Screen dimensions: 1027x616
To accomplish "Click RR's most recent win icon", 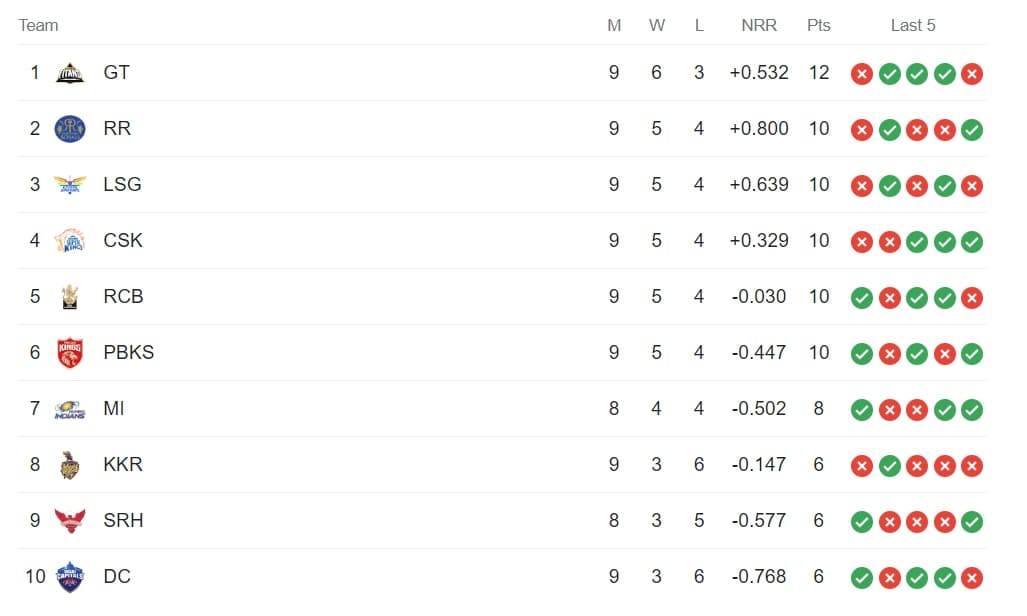I will pos(971,129).
